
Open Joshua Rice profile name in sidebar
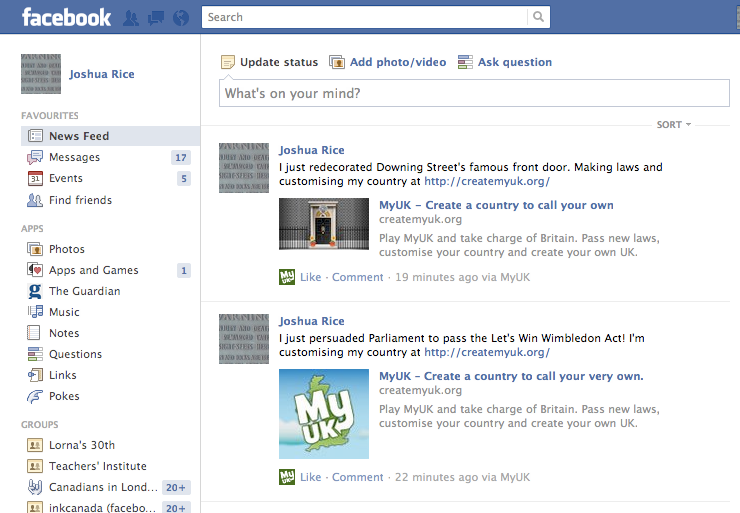click(x=101, y=74)
